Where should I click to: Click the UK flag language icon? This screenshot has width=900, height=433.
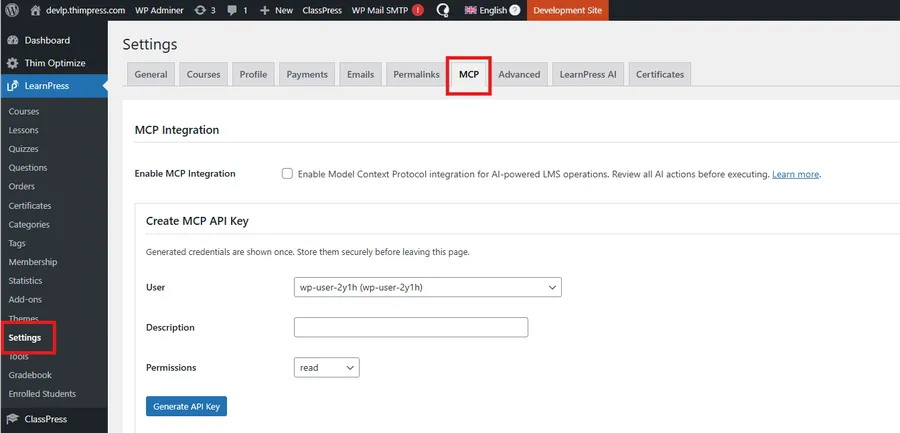[471, 10]
